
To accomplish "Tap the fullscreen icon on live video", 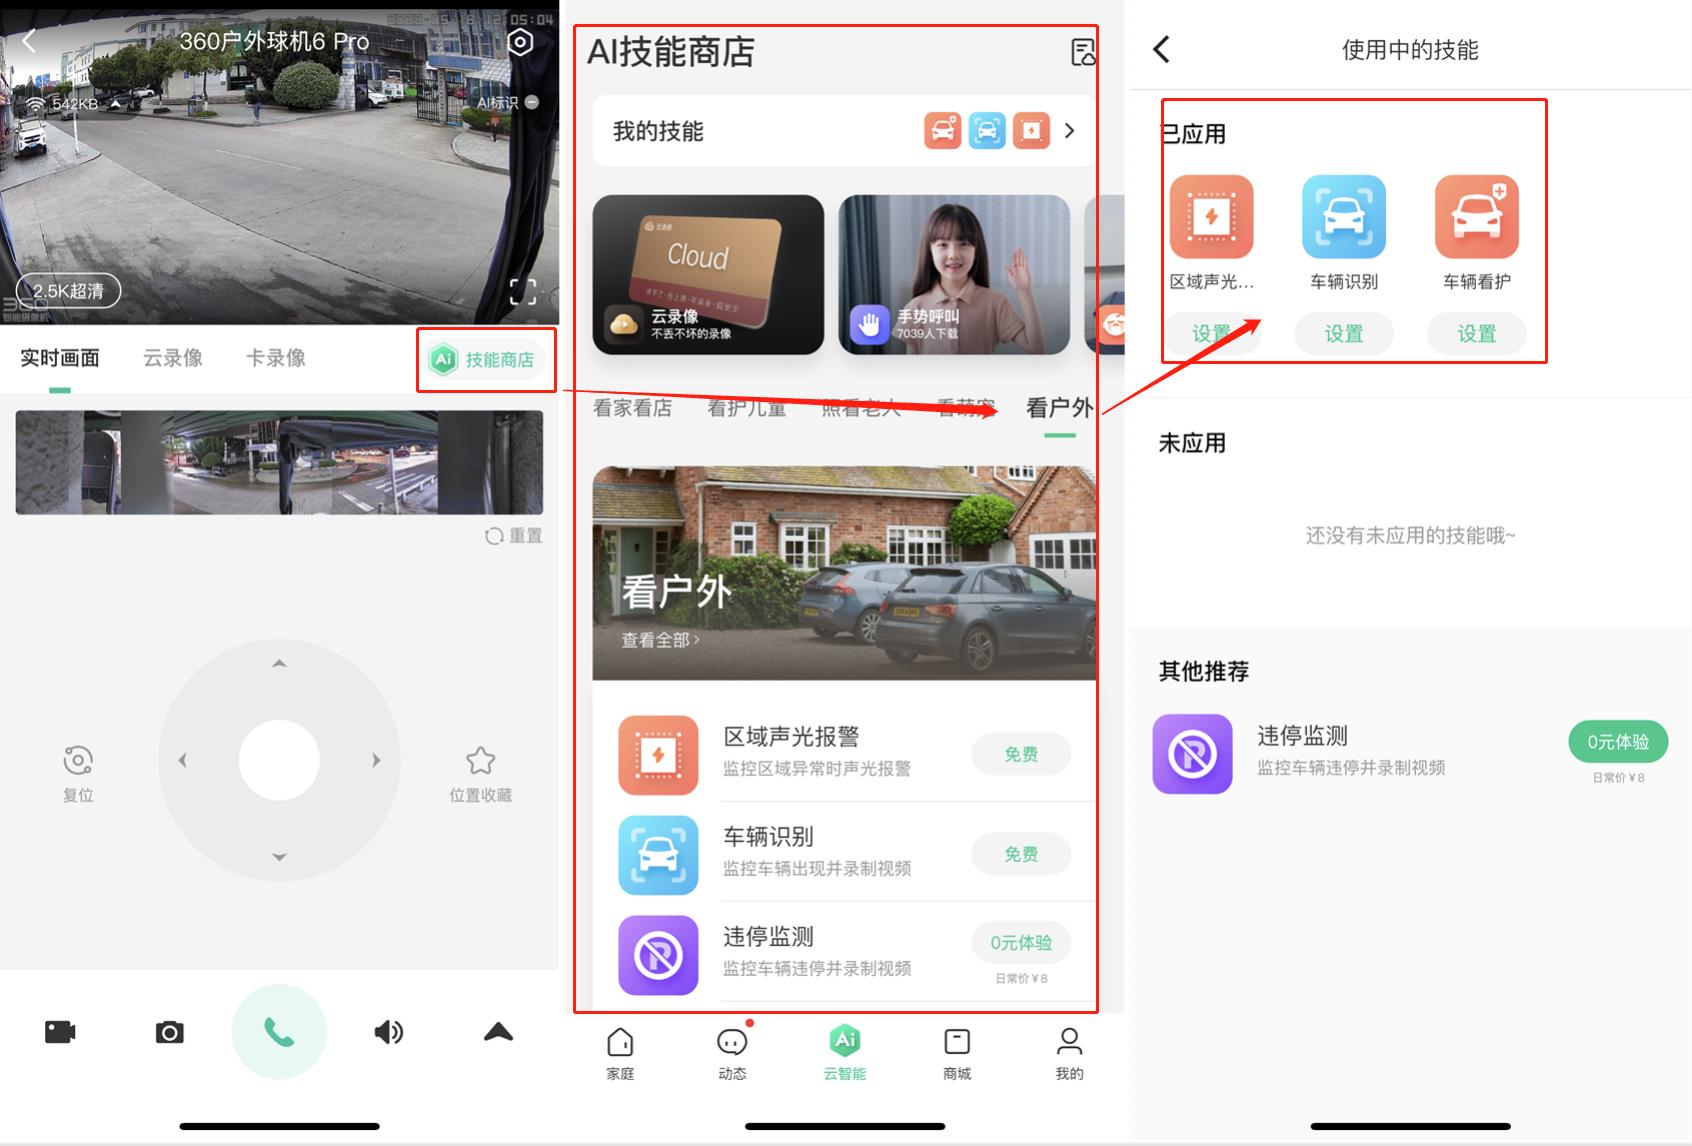I will pyautogui.click(x=522, y=290).
